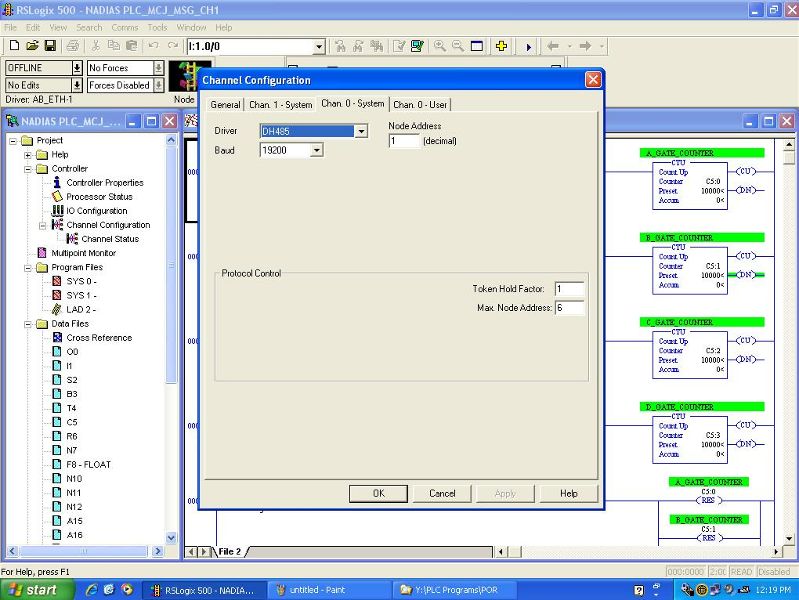The image size is (799, 600).
Task: Click the Copy toolbar icon
Action: coord(114,46)
